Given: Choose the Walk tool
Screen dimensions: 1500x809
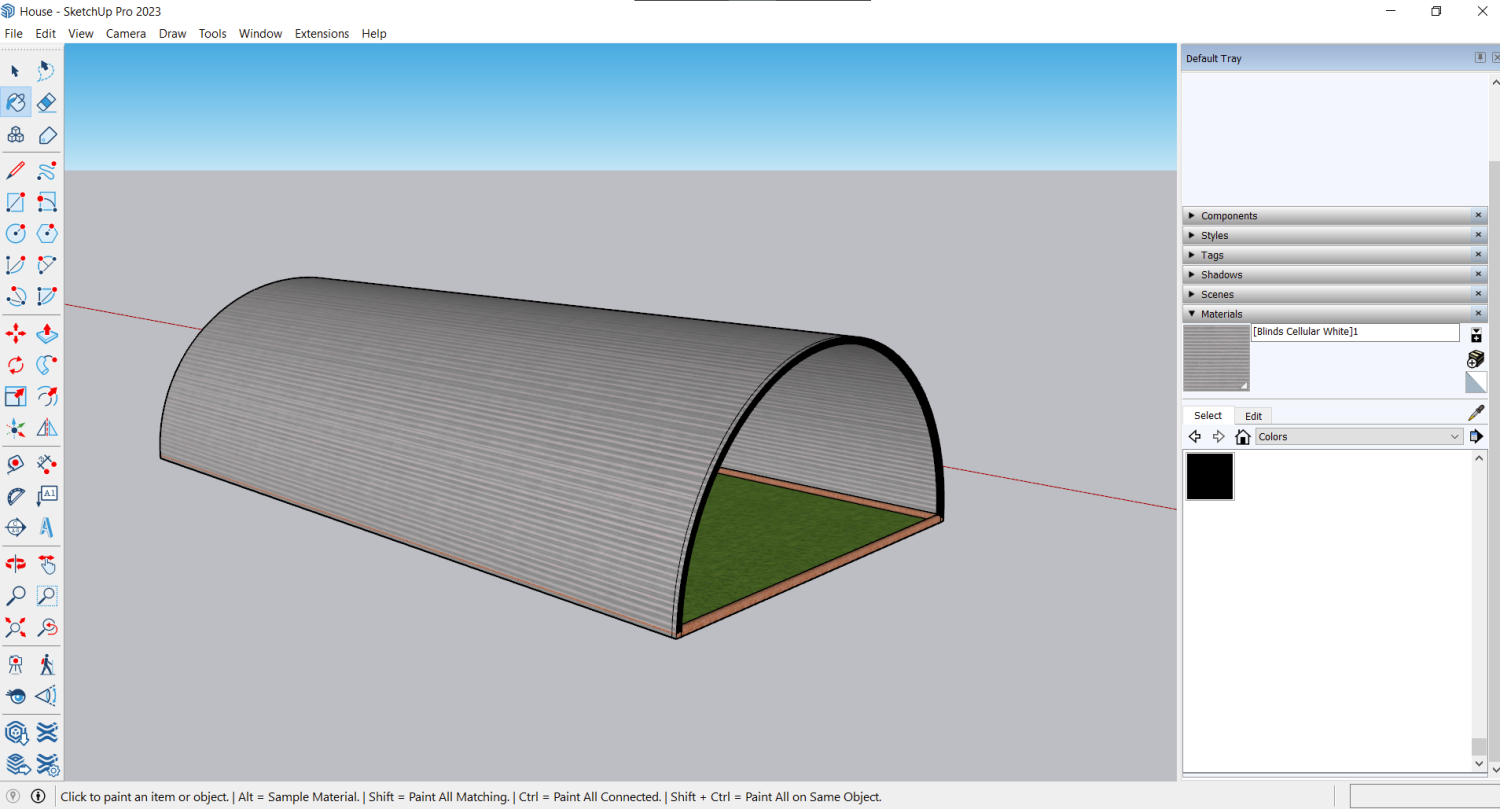Looking at the screenshot, I should tap(46, 664).
